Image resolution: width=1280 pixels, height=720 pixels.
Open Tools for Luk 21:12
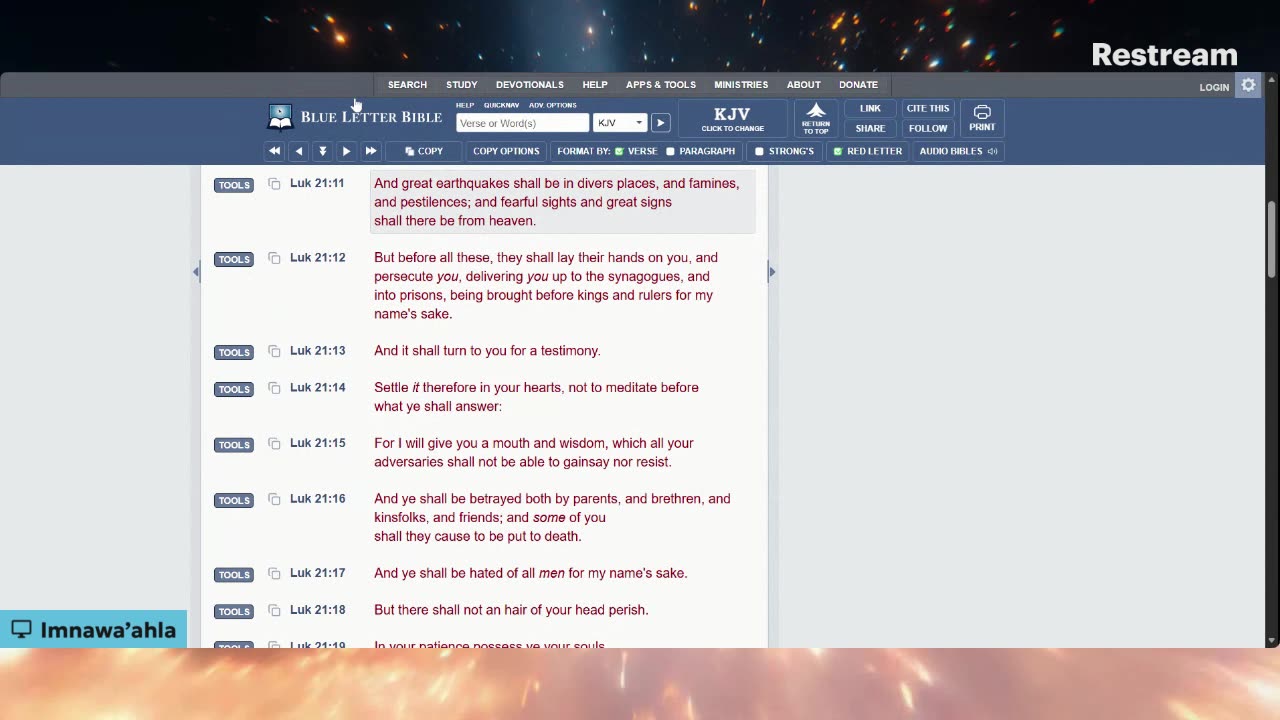coord(234,260)
